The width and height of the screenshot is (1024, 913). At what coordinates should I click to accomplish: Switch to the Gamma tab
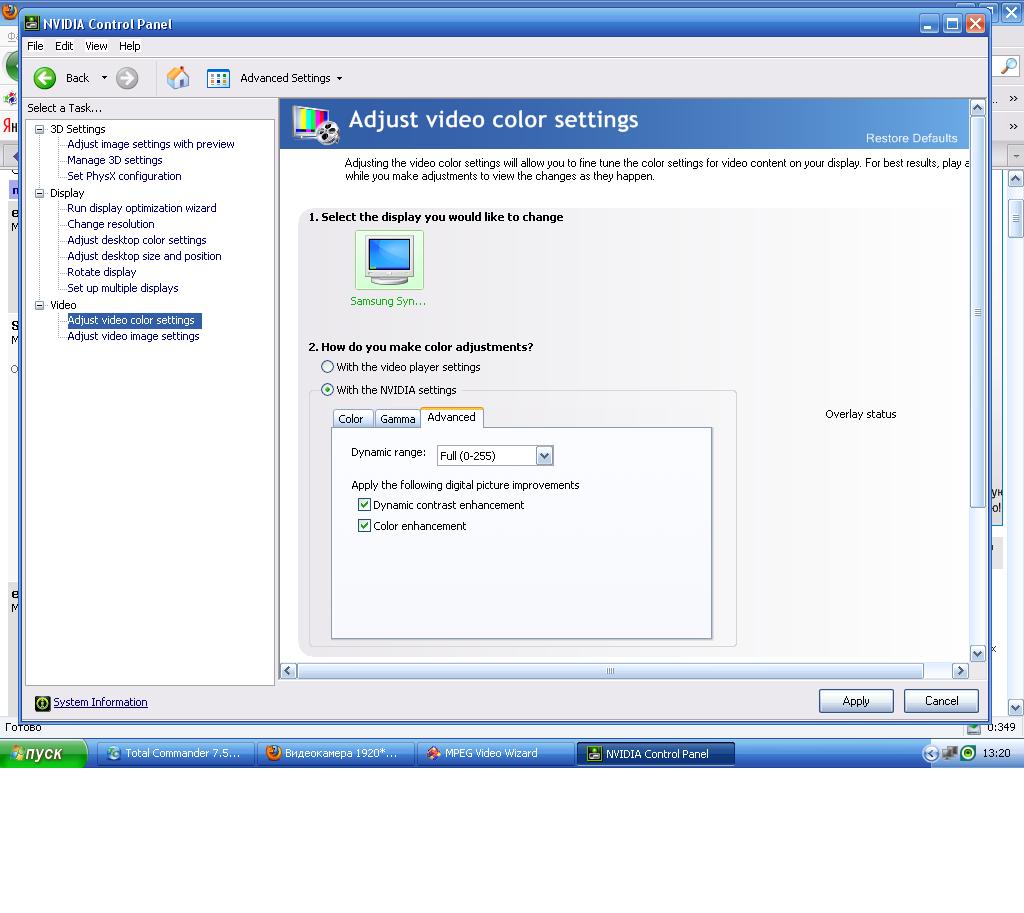pyautogui.click(x=397, y=419)
